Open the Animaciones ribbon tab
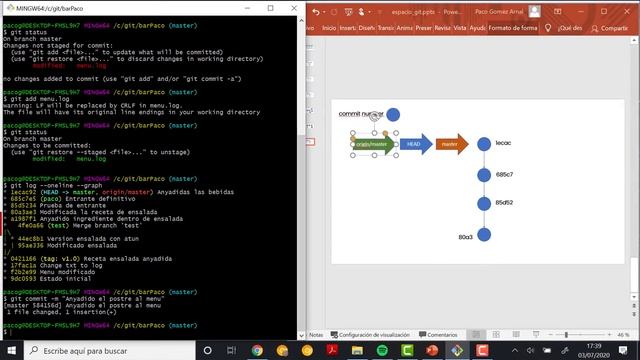The height and width of the screenshot is (360, 640). 404,28
